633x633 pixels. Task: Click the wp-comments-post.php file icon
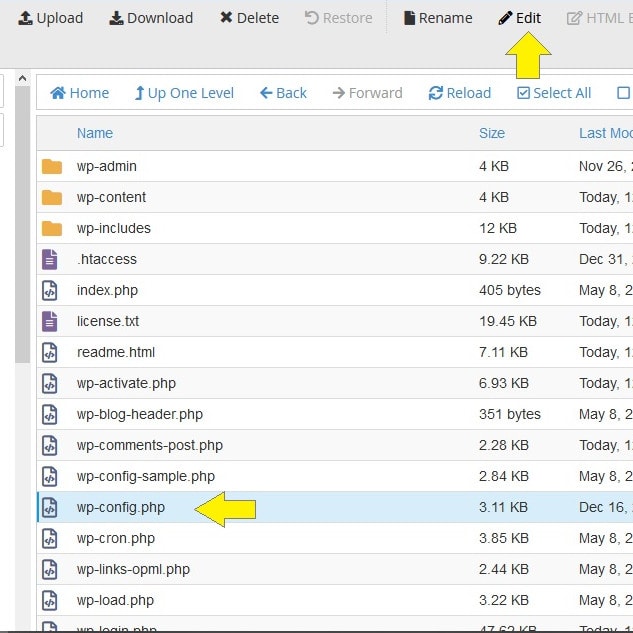tap(50, 446)
